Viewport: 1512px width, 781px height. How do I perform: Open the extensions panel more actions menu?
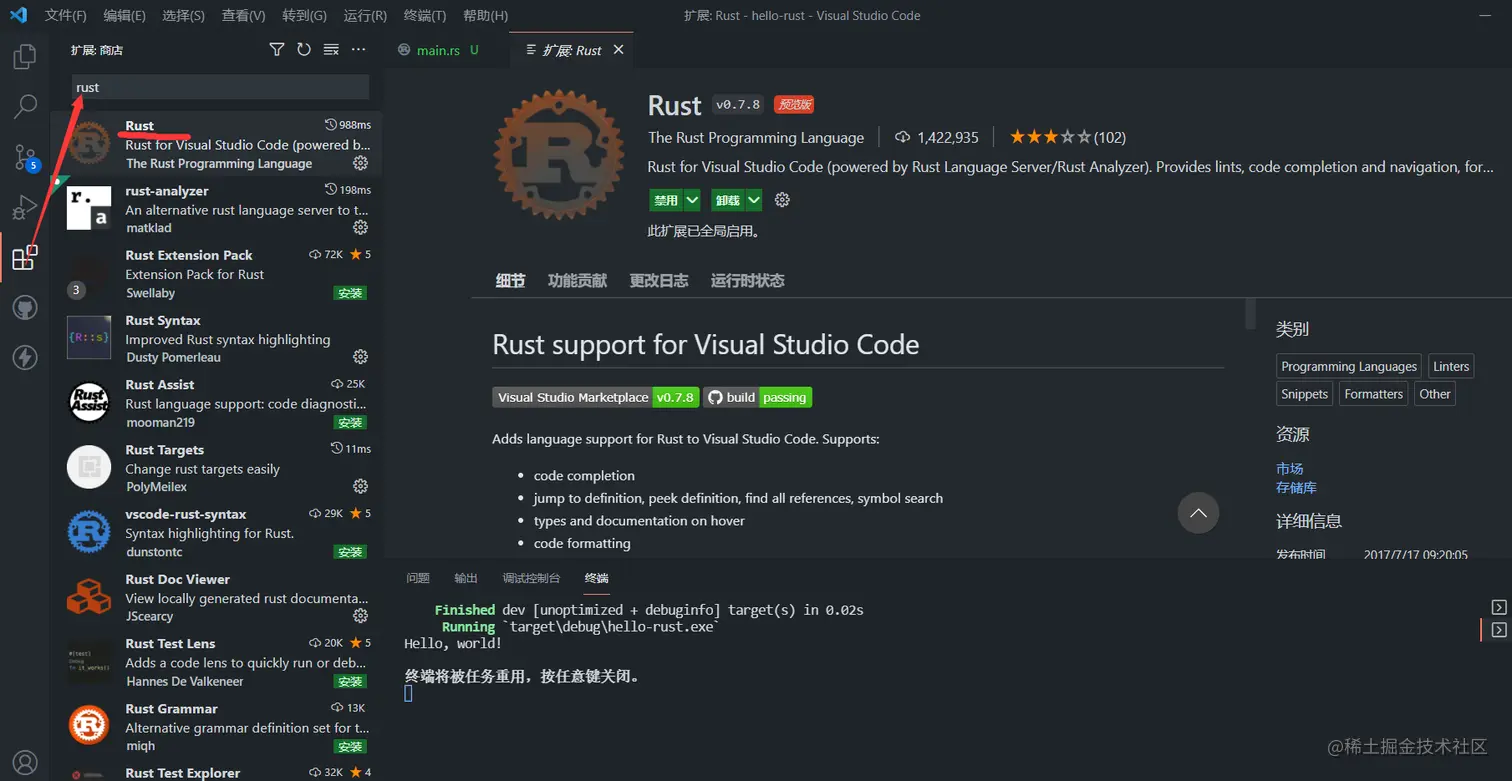359,49
